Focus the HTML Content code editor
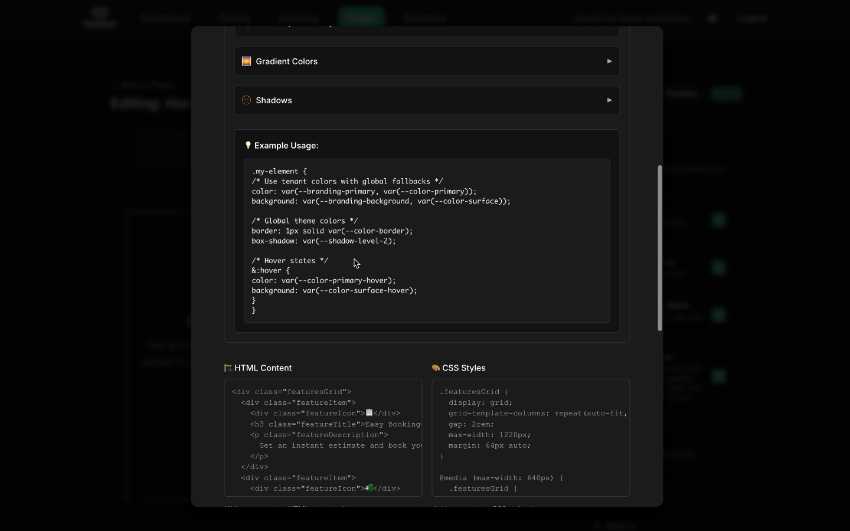This screenshot has height=531, width=850. click(323, 438)
